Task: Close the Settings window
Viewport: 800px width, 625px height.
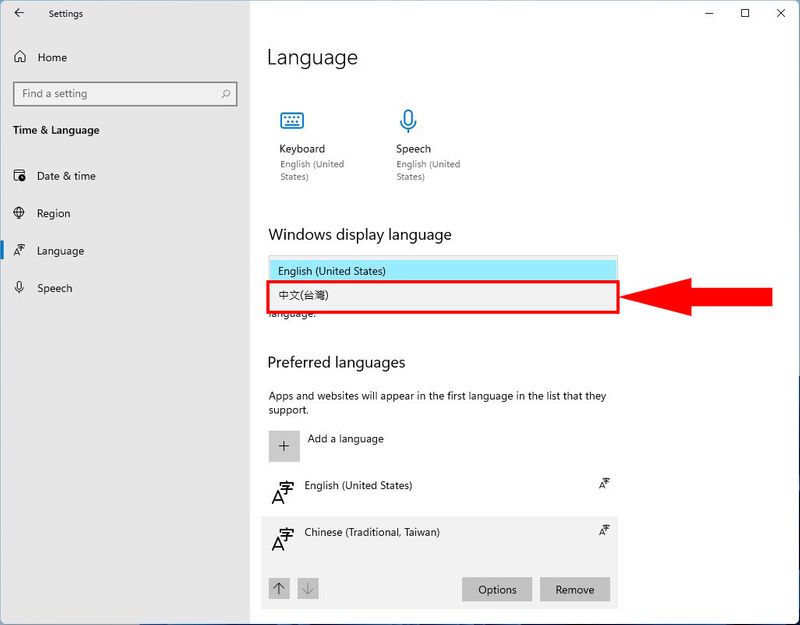Action: tap(781, 13)
